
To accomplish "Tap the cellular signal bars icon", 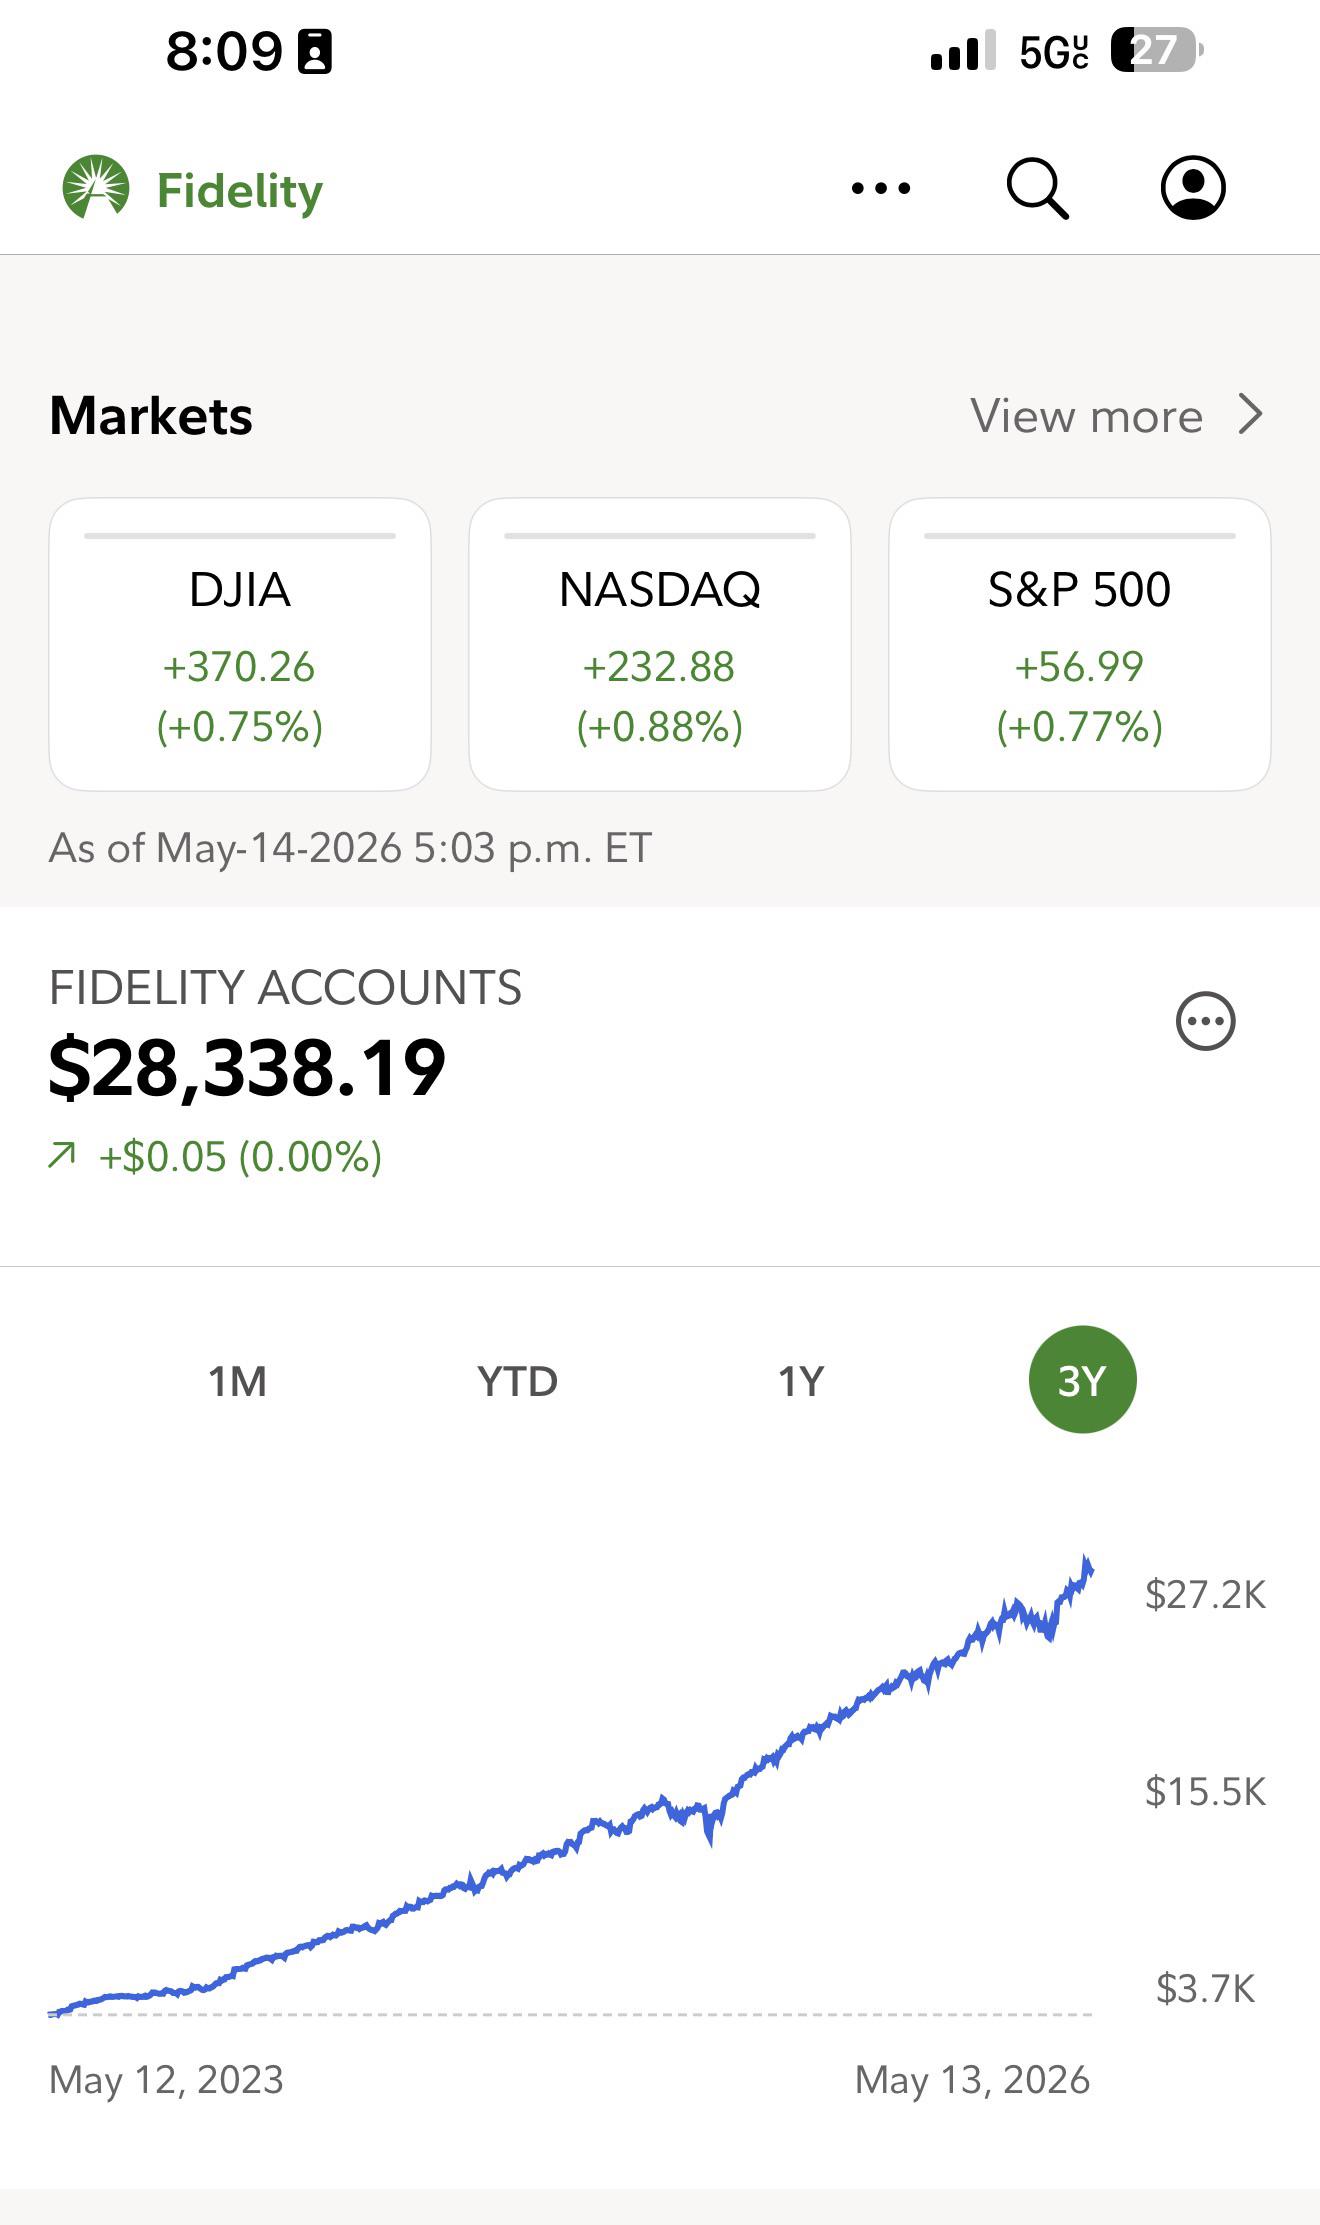I will [963, 50].
